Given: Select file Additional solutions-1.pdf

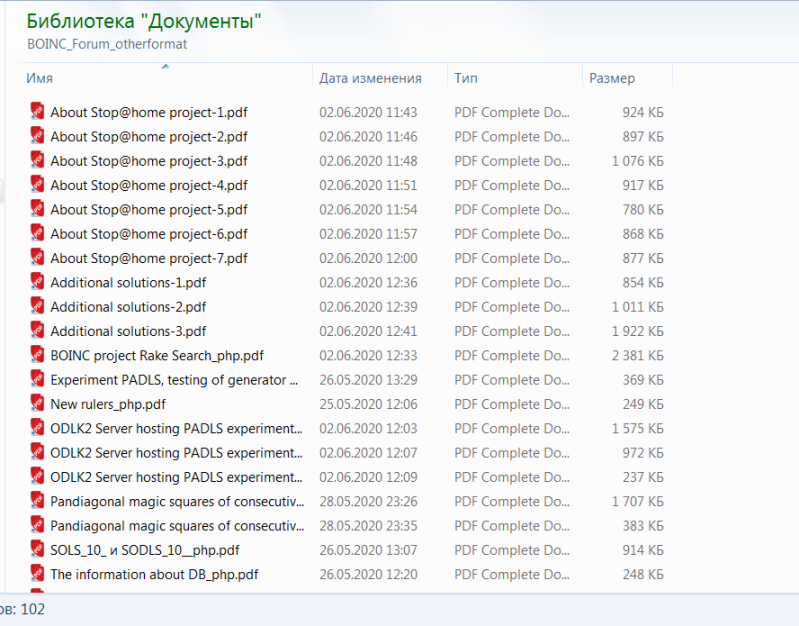Looking at the screenshot, I should [128, 282].
